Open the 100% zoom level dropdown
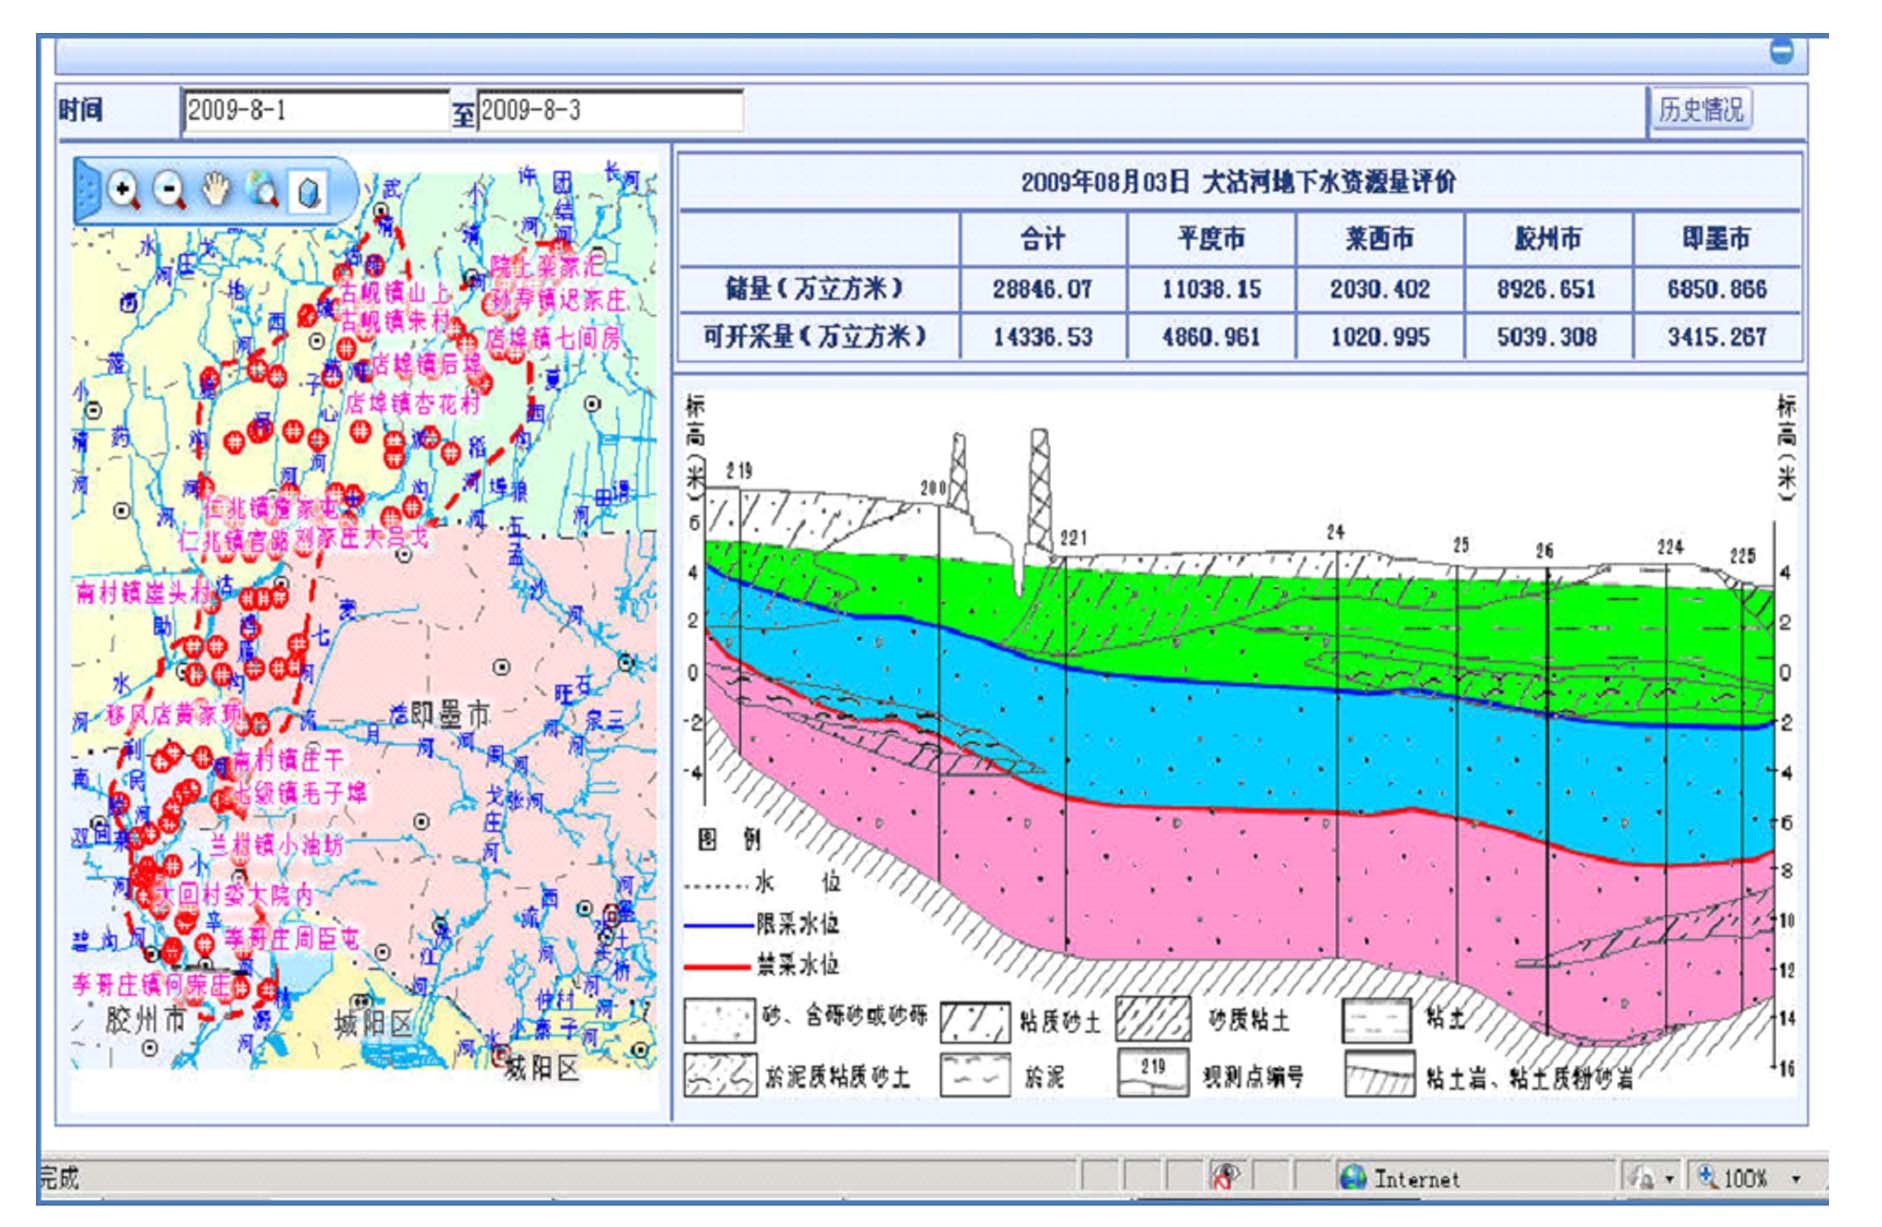Image resolution: width=1882 pixels, height=1227 pixels. (x=1795, y=1179)
